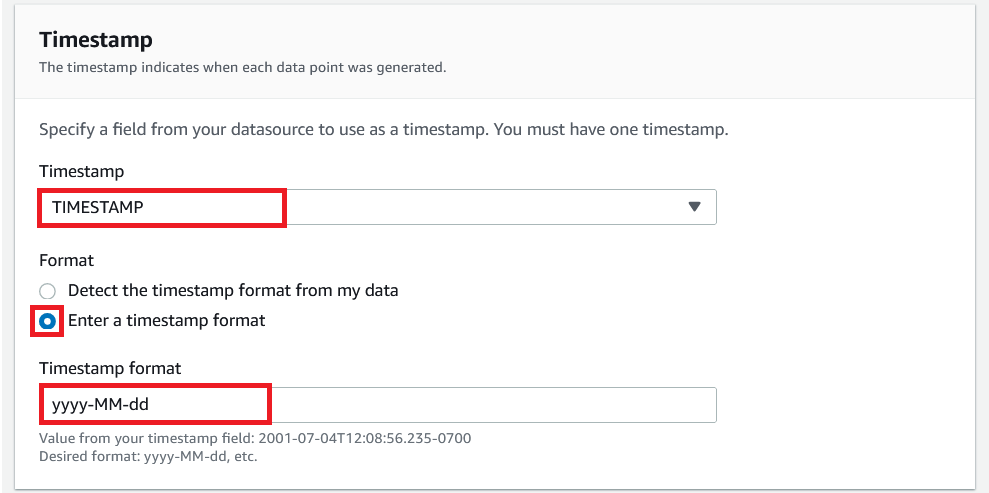Click the bold Timestamp section heading
This screenshot has width=989, height=493.
[x=96, y=40]
